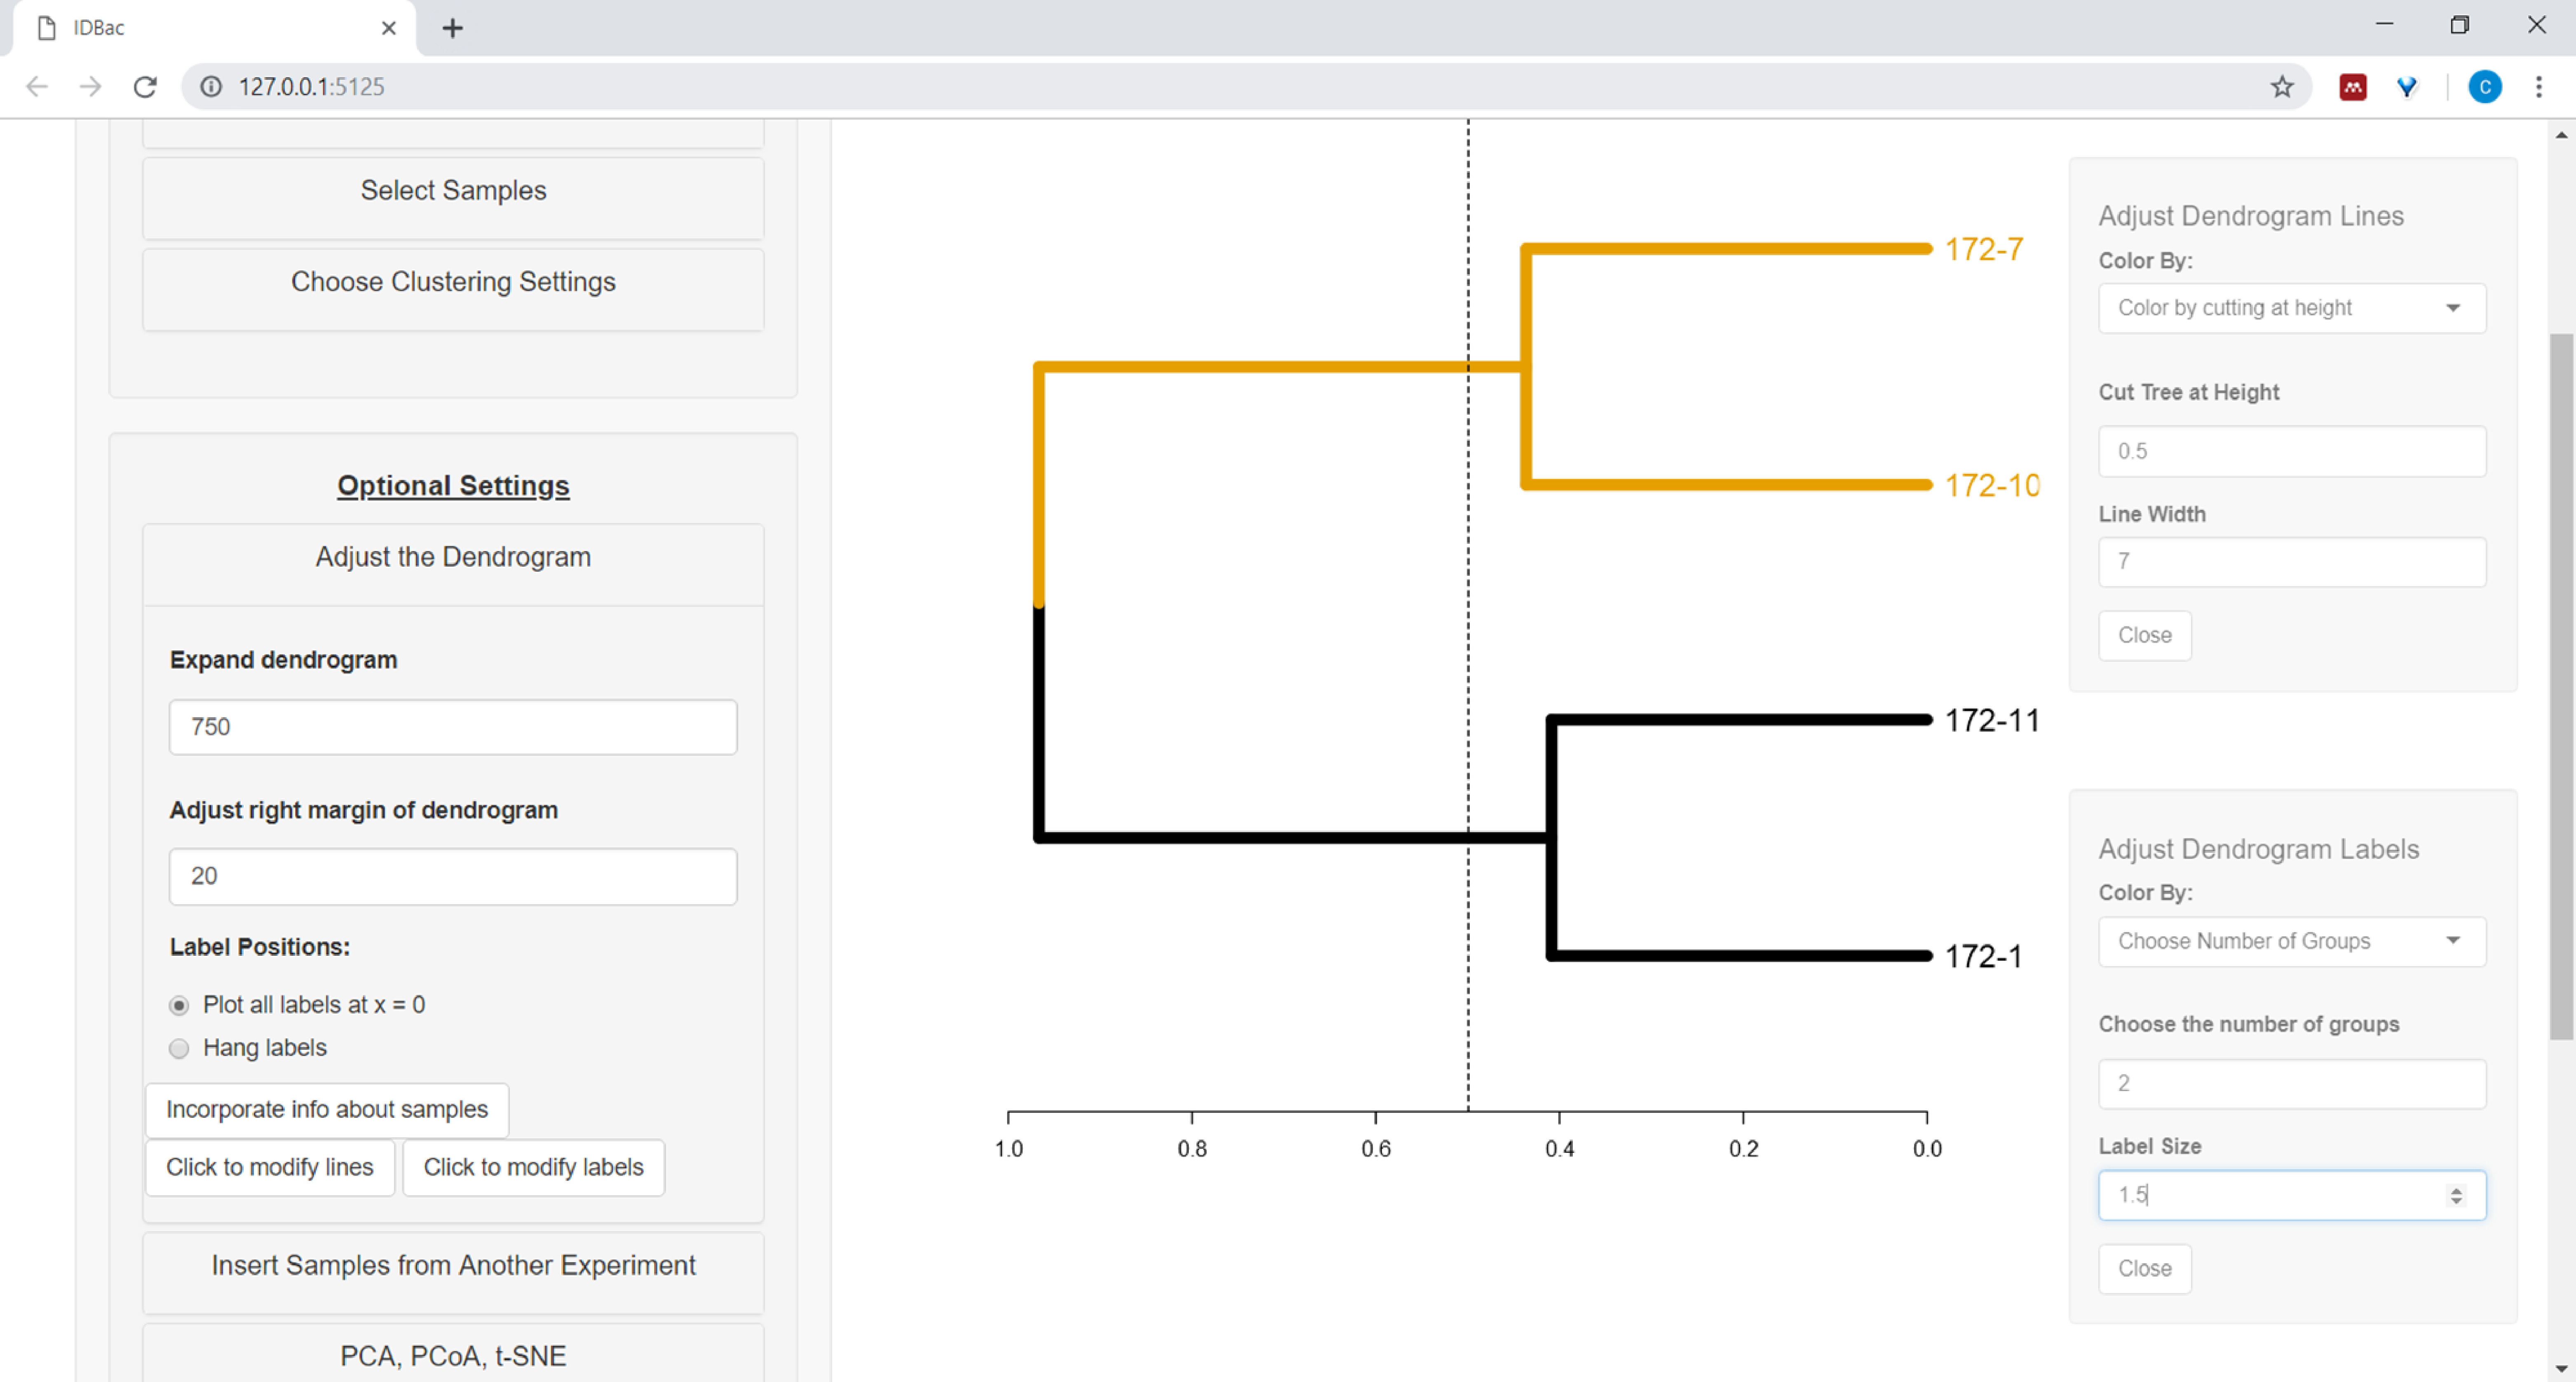This screenshot has height=1382, width=2576.
Task: Open the red Mendeley extension icon
Action: click(x=2352, y=87)
